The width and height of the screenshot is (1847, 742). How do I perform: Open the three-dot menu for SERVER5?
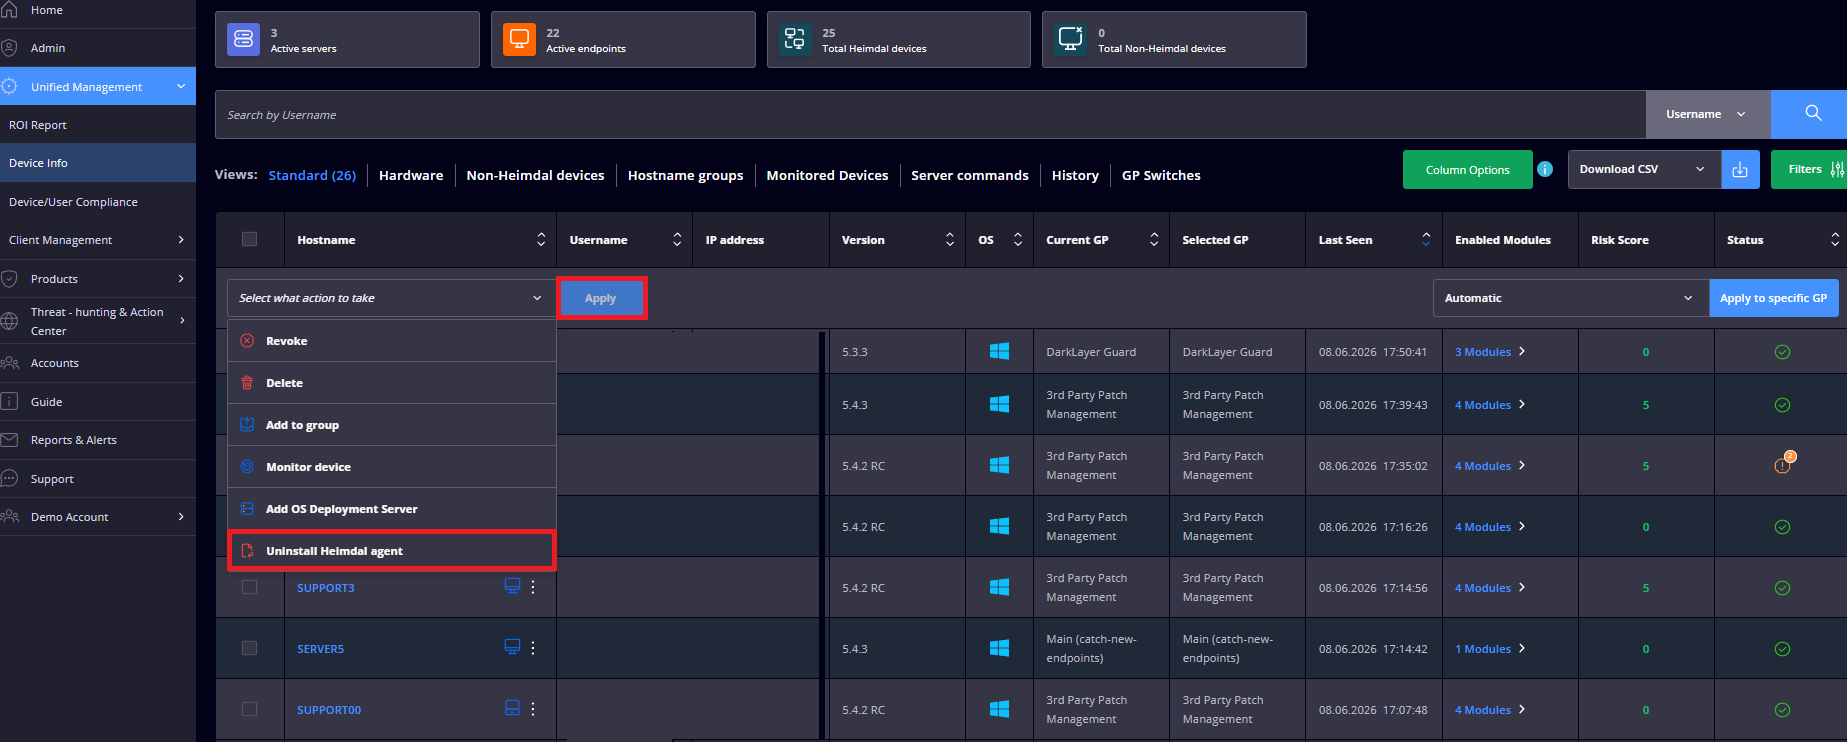tap(533, 648)
